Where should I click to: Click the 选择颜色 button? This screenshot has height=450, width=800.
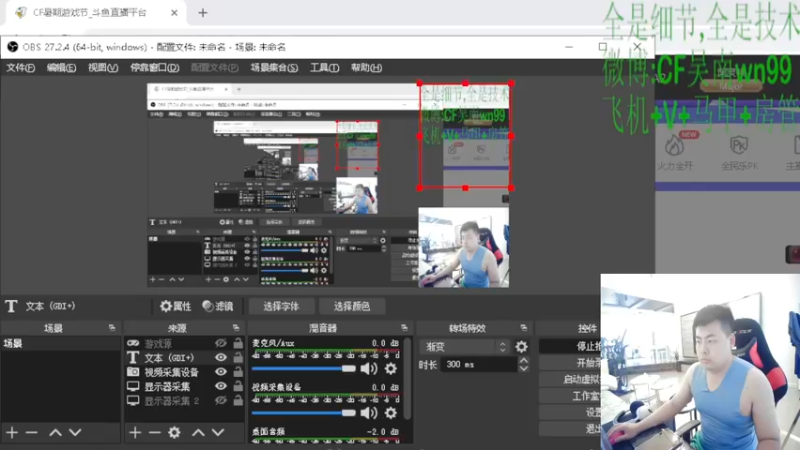pos(352,306)
